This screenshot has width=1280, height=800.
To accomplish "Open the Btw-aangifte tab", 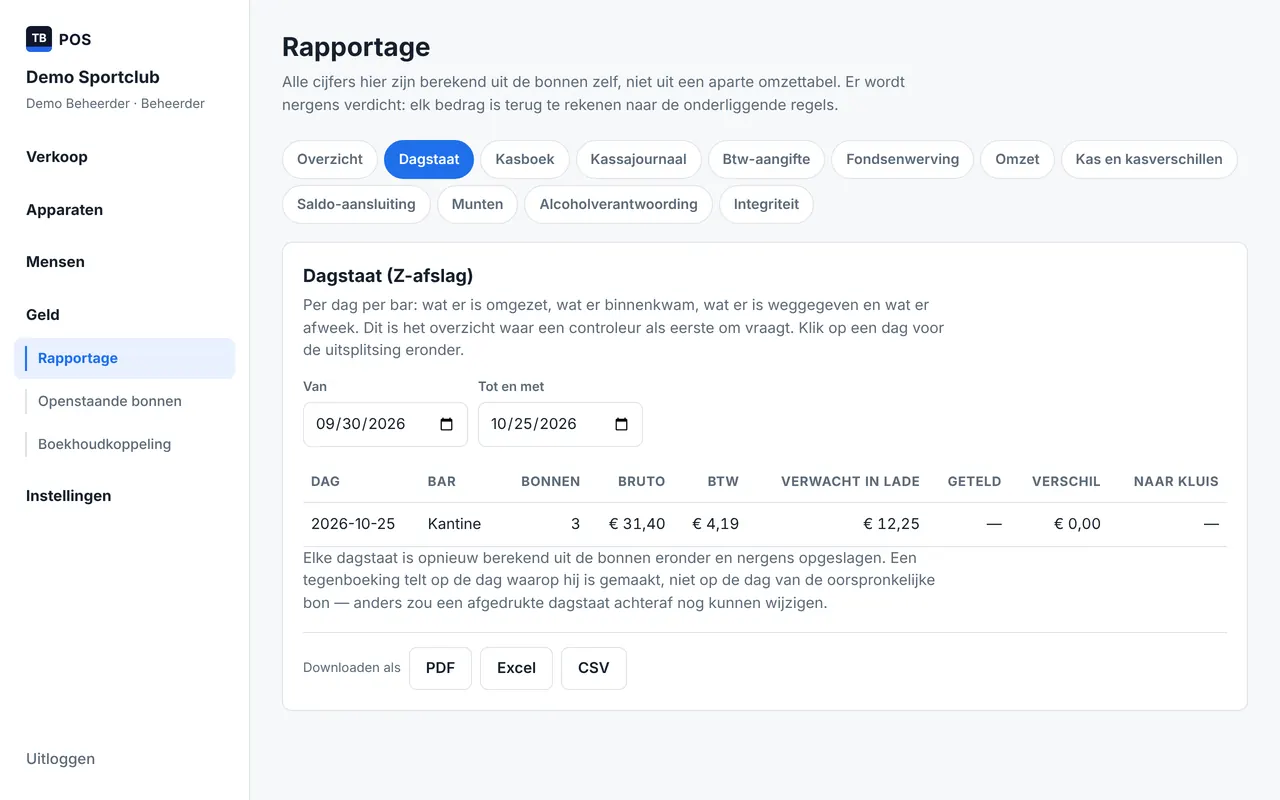I will pyautogui.click(x=766, y=159).
